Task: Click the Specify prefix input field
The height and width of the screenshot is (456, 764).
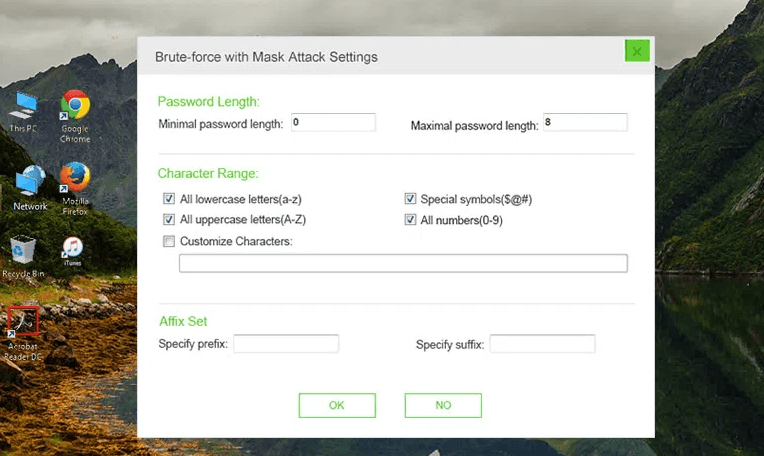Action: 286,344
